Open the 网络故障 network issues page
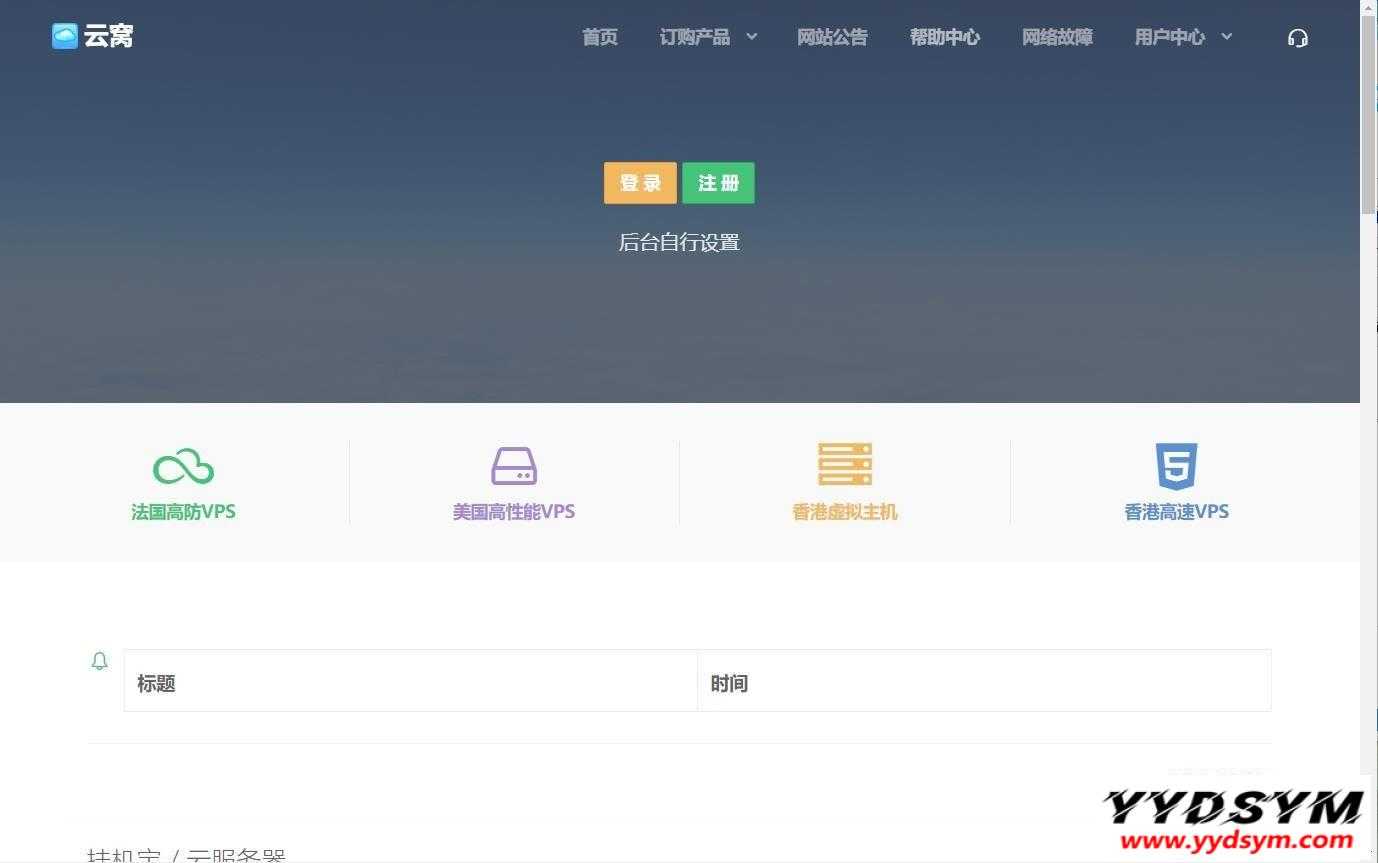The width and height of the screenshot is (1378, 863). coord(1057,38)
